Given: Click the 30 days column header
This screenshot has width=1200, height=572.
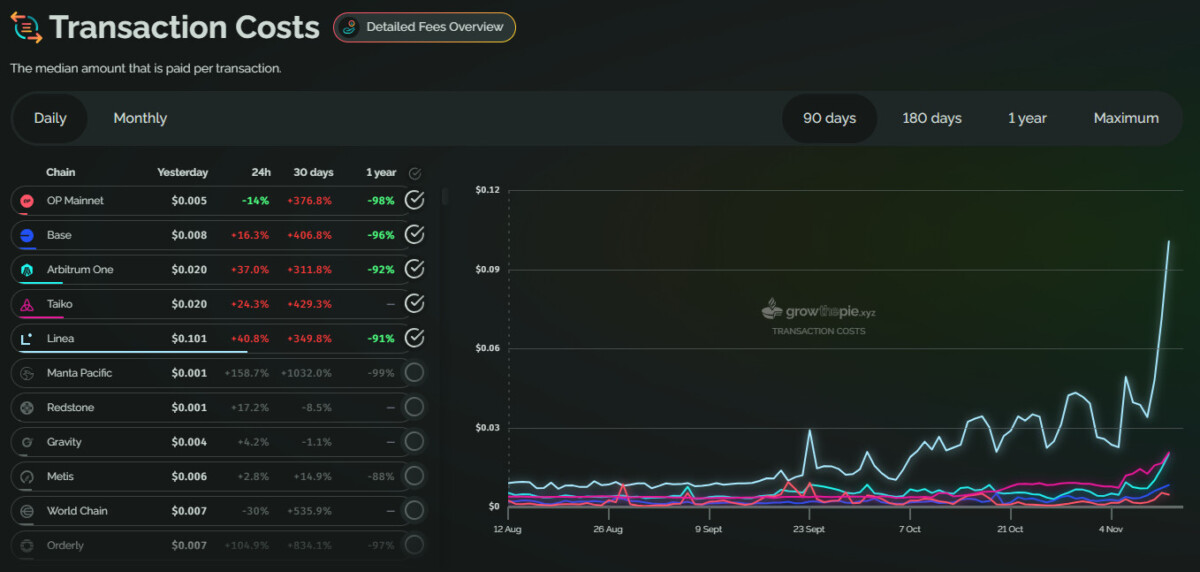Looking at the screenshot, I should (x=313, y=173).
